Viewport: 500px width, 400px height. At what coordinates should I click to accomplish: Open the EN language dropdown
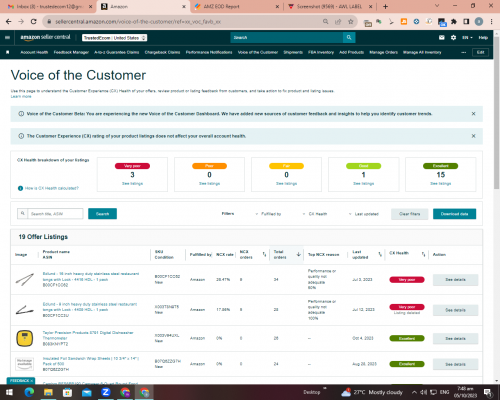[x=467, y=38]
